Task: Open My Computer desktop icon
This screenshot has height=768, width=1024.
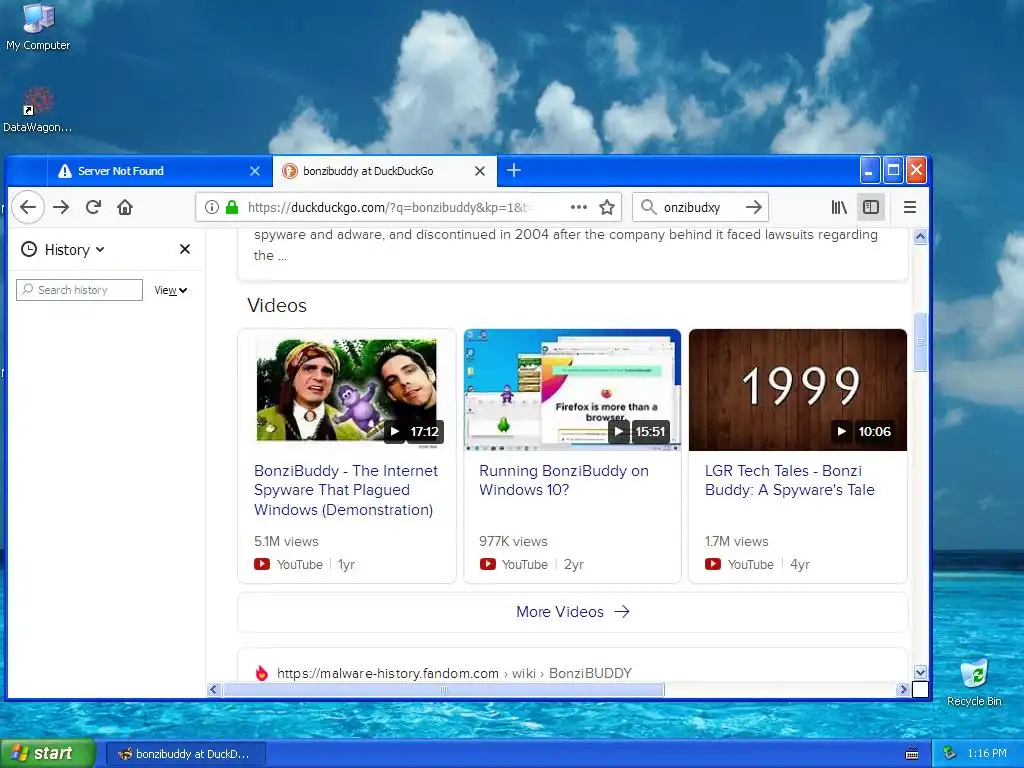Action: pyautogui.click(x=38, y=26)
